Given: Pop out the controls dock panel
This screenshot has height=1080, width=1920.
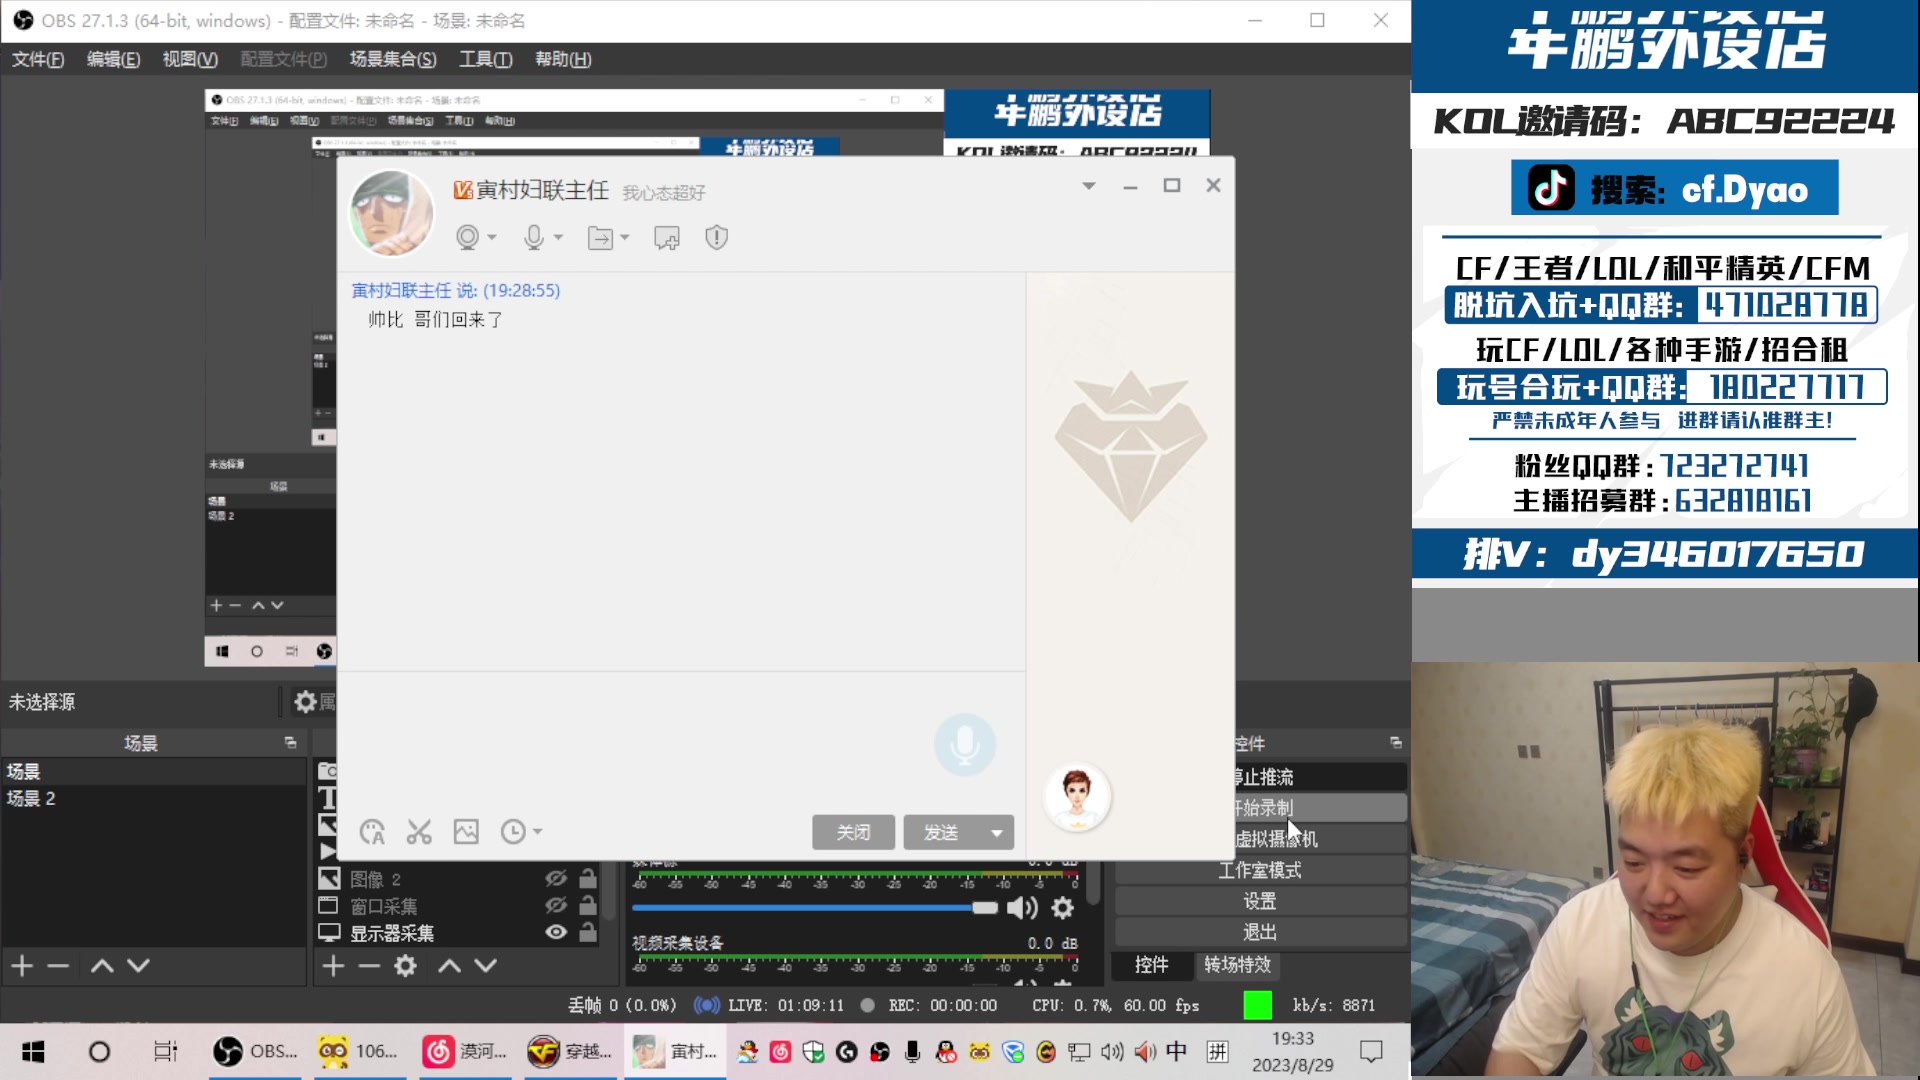Looking at the screenshot, I should point(1396,743).
